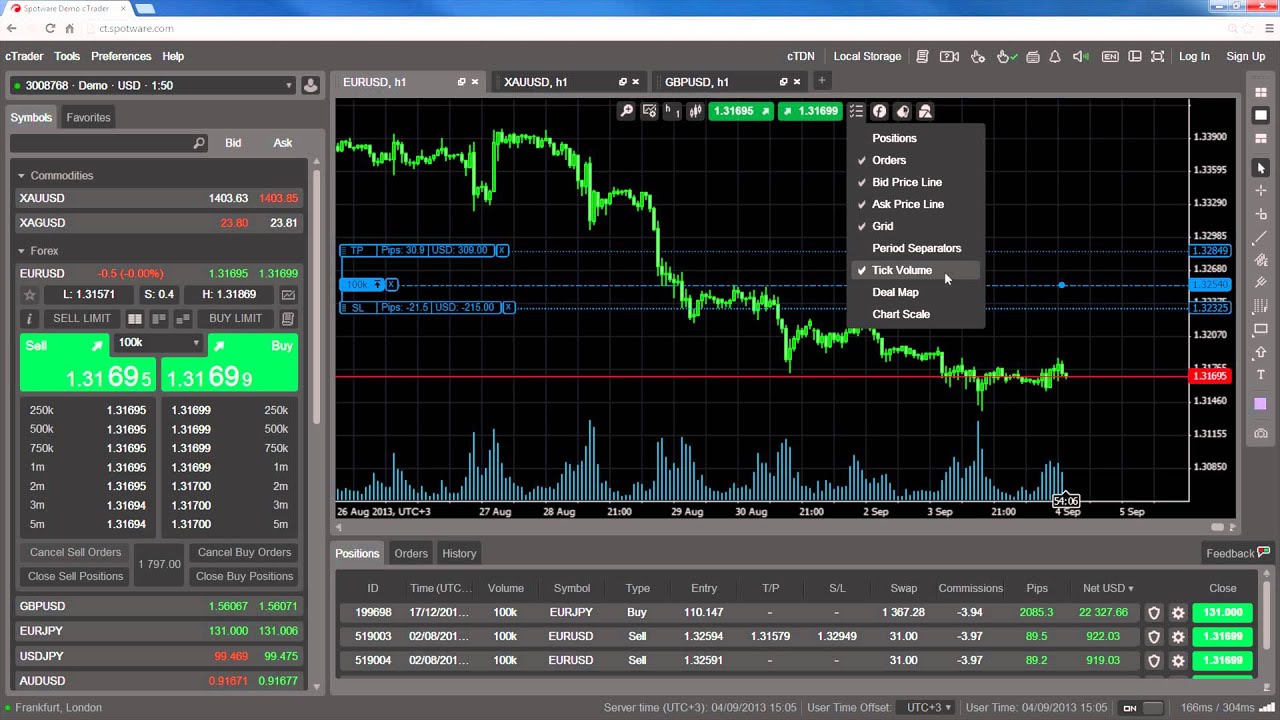Enable Deal Map option
This screenshot has height=720, width=1280.
click(895, 292)
